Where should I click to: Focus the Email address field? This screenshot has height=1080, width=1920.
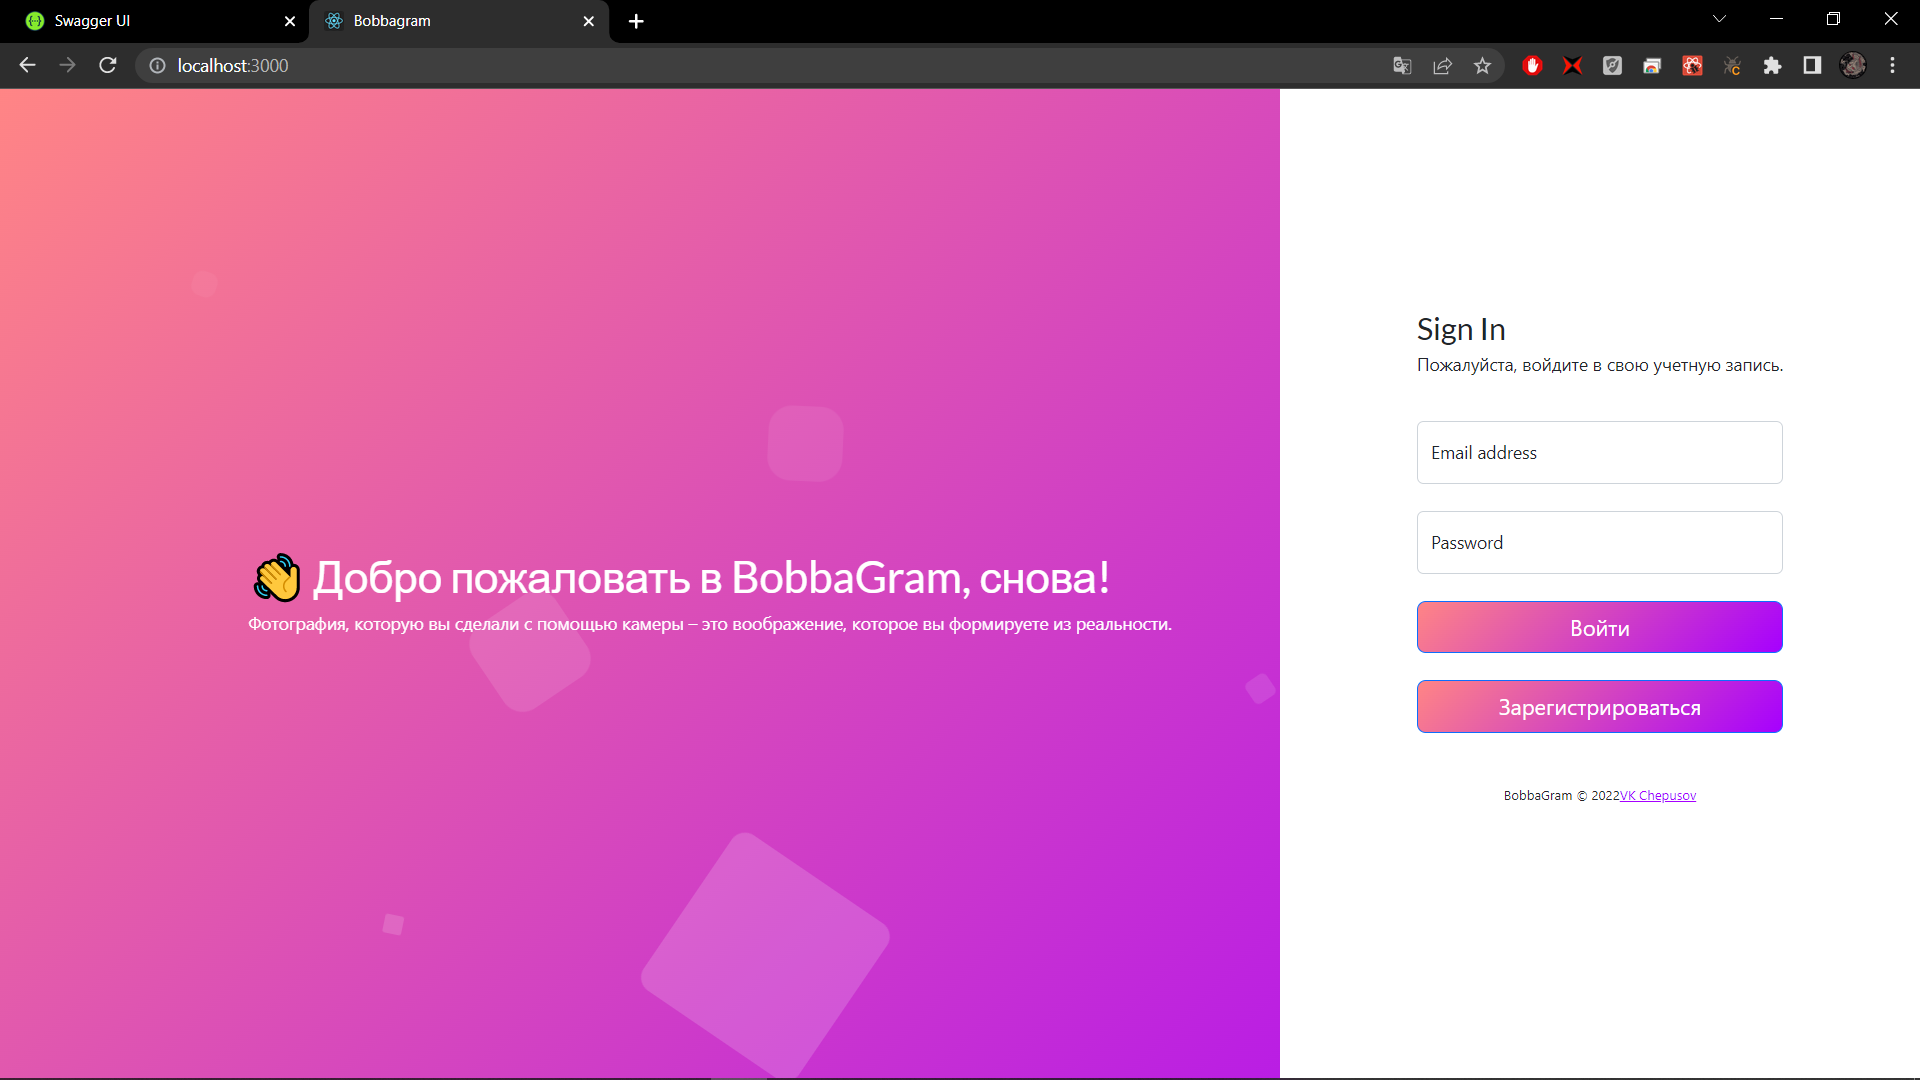pos(1599,453)
